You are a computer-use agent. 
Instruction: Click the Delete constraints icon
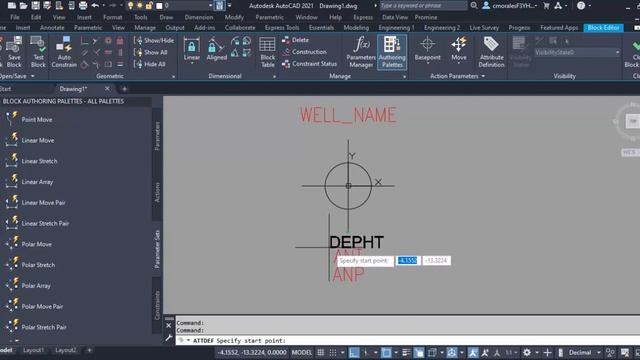click(295, 40)
